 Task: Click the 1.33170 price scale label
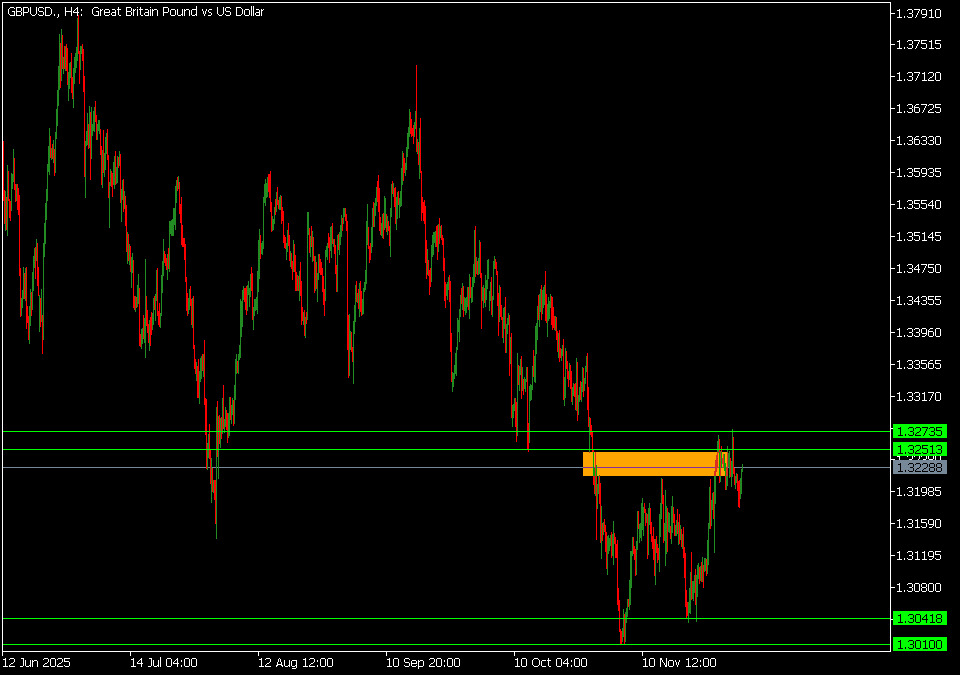[x=921, y=396]
